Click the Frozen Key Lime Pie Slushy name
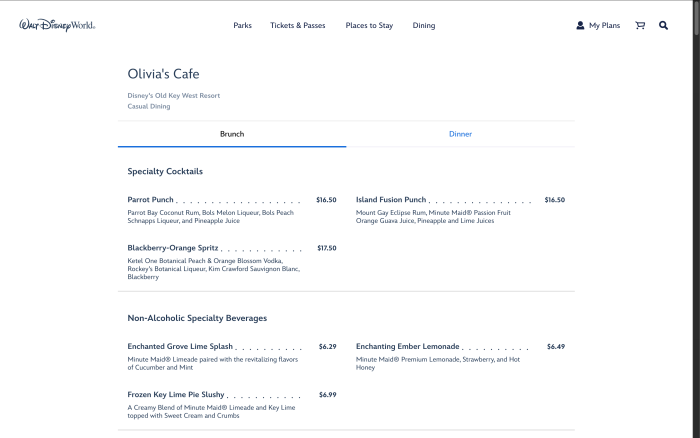Screen dimensions: 700x438 point(176,395)
